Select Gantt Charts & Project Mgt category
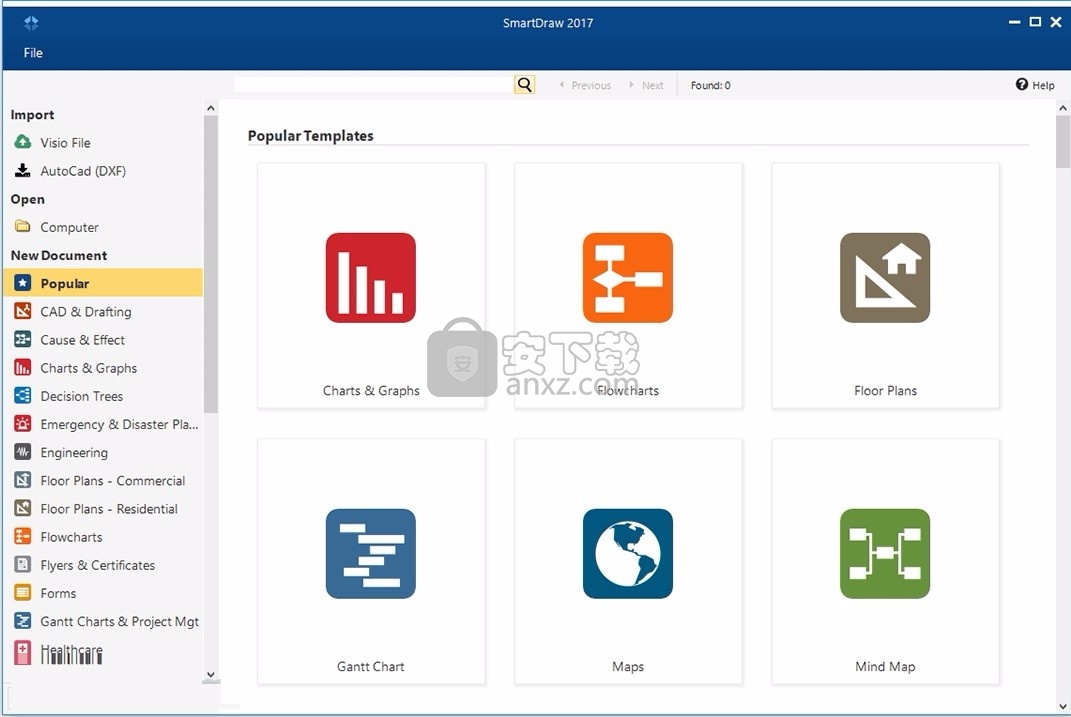Image resolution: width=1071 pixels, height=717 pixels. click(120, 621)
